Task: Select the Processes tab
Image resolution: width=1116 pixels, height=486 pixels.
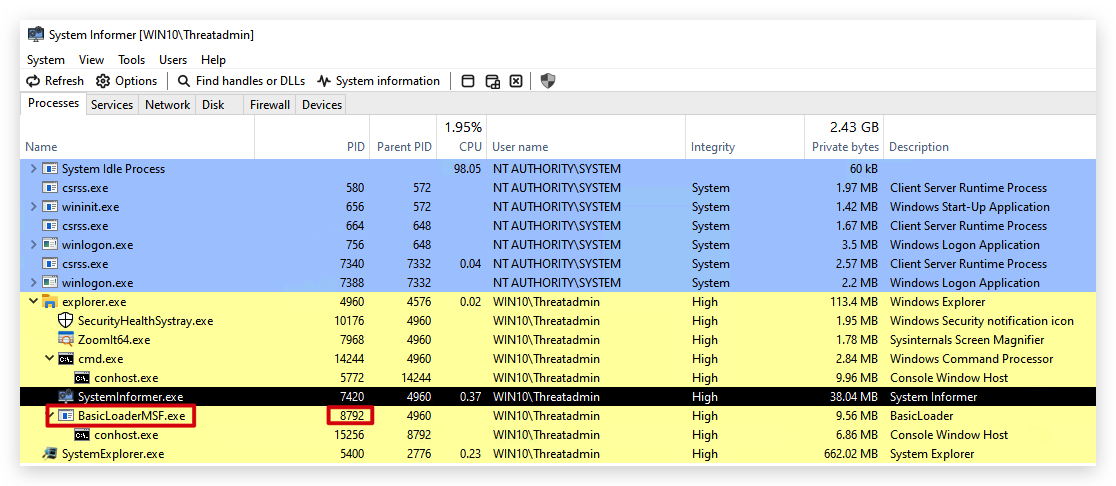Action: pyautogui.click(x=53, y=103)
